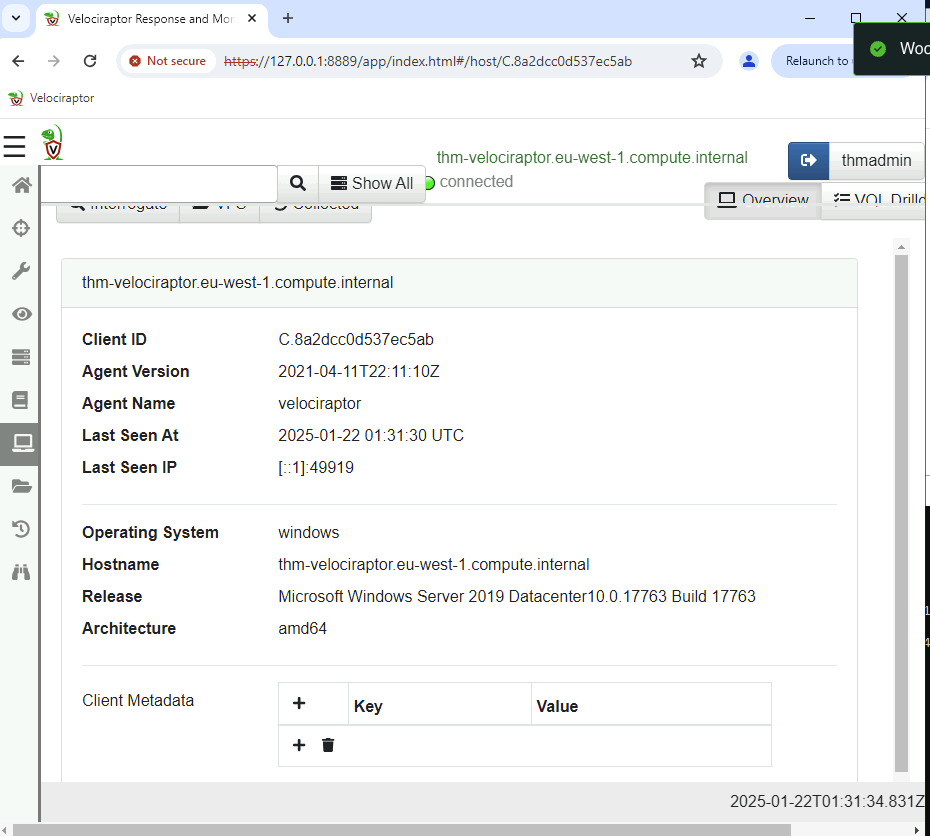The width and height of the screenshot is (930, 836).
Task: Click footer timestamp 2025-01-22T01:31:34.831Z
Action: pyautogui.click(x=827, y=801)
